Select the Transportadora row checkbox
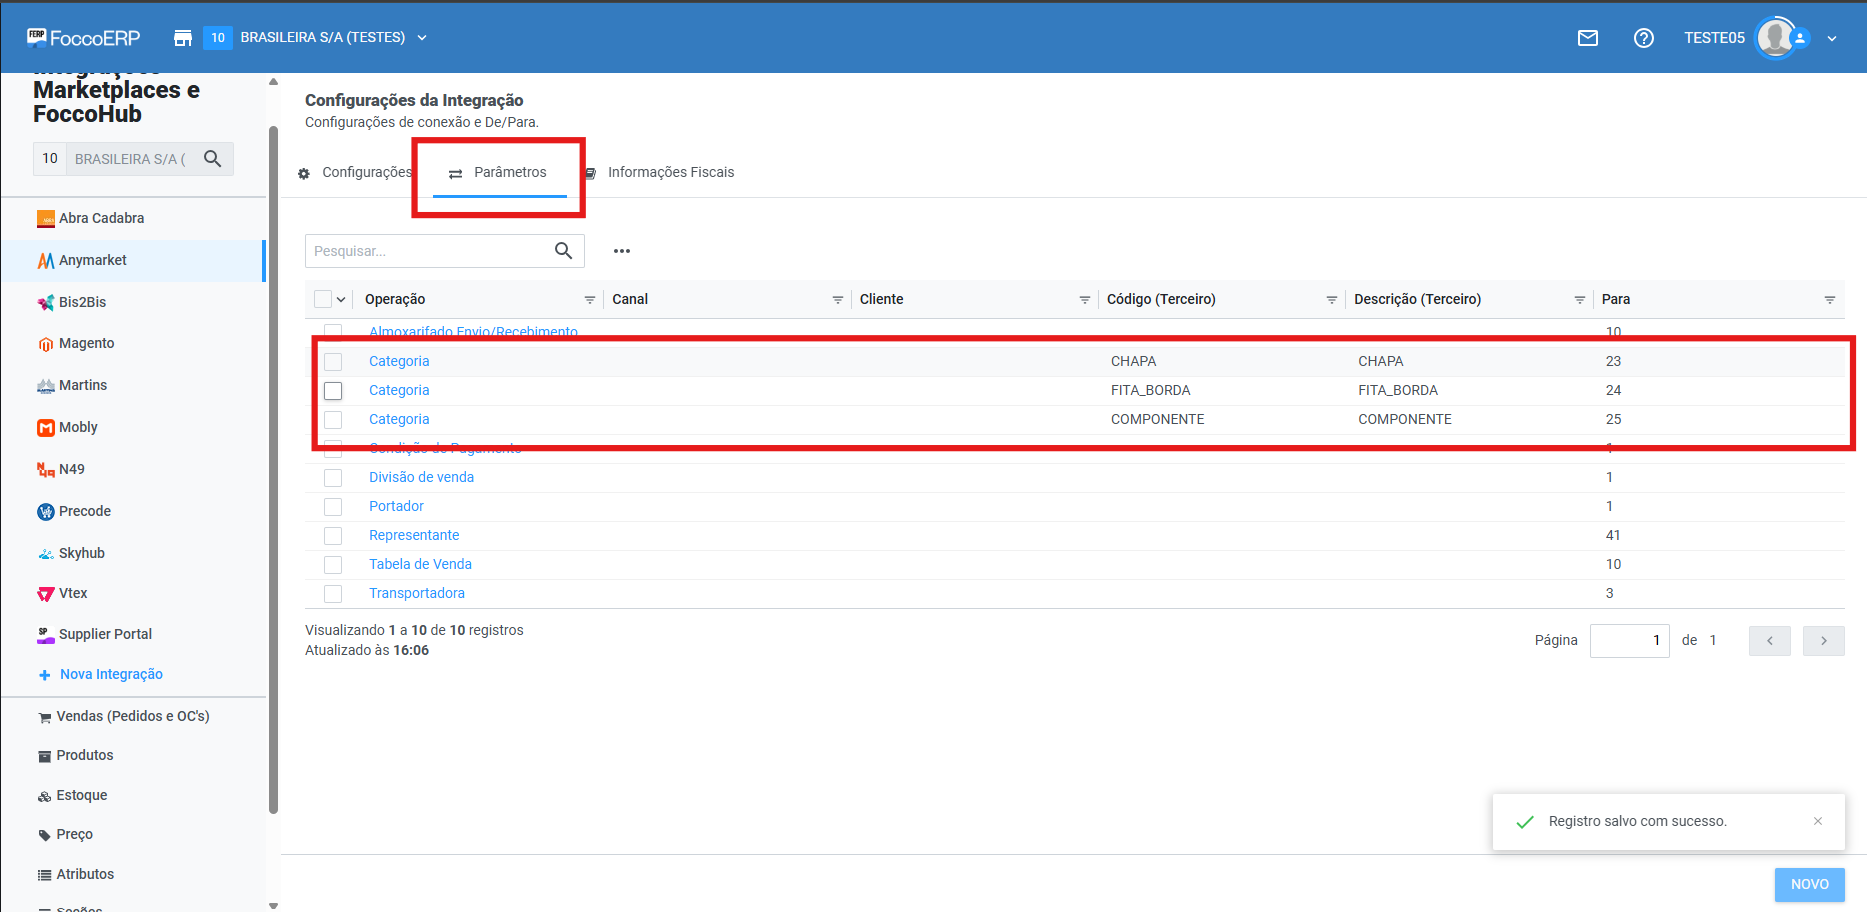Viewport: 1867px width, 912px height. click(x=333, y=594)
